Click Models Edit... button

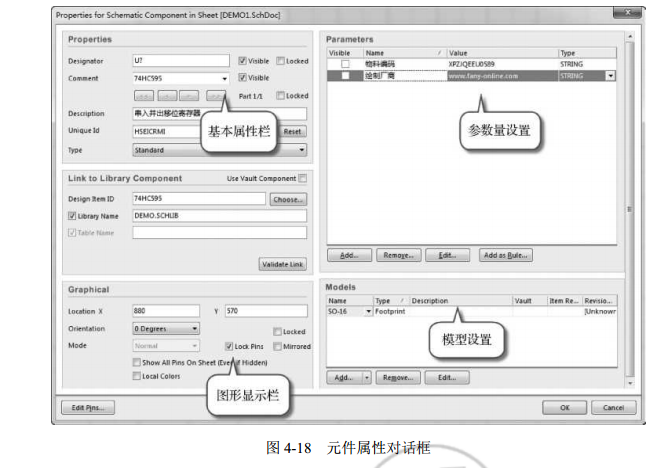[x=447, y=378]
